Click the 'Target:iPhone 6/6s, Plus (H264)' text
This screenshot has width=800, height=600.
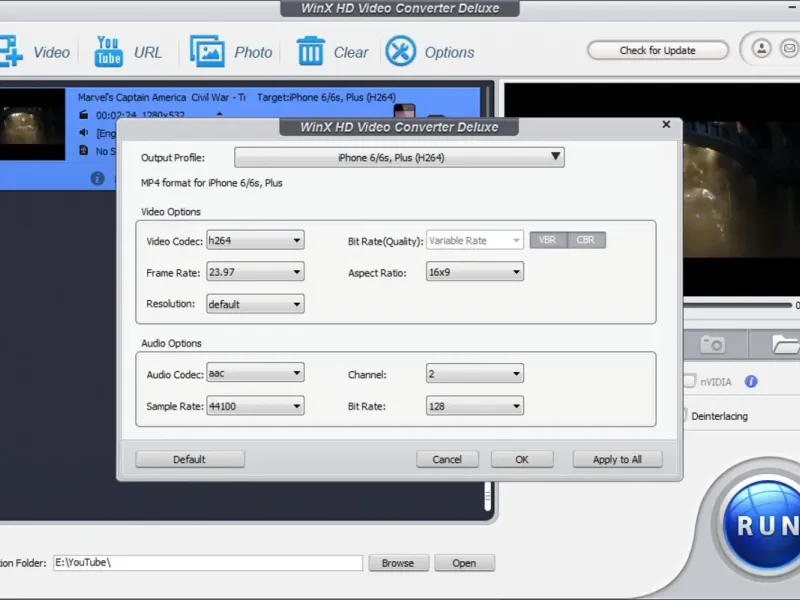(326, 97)
